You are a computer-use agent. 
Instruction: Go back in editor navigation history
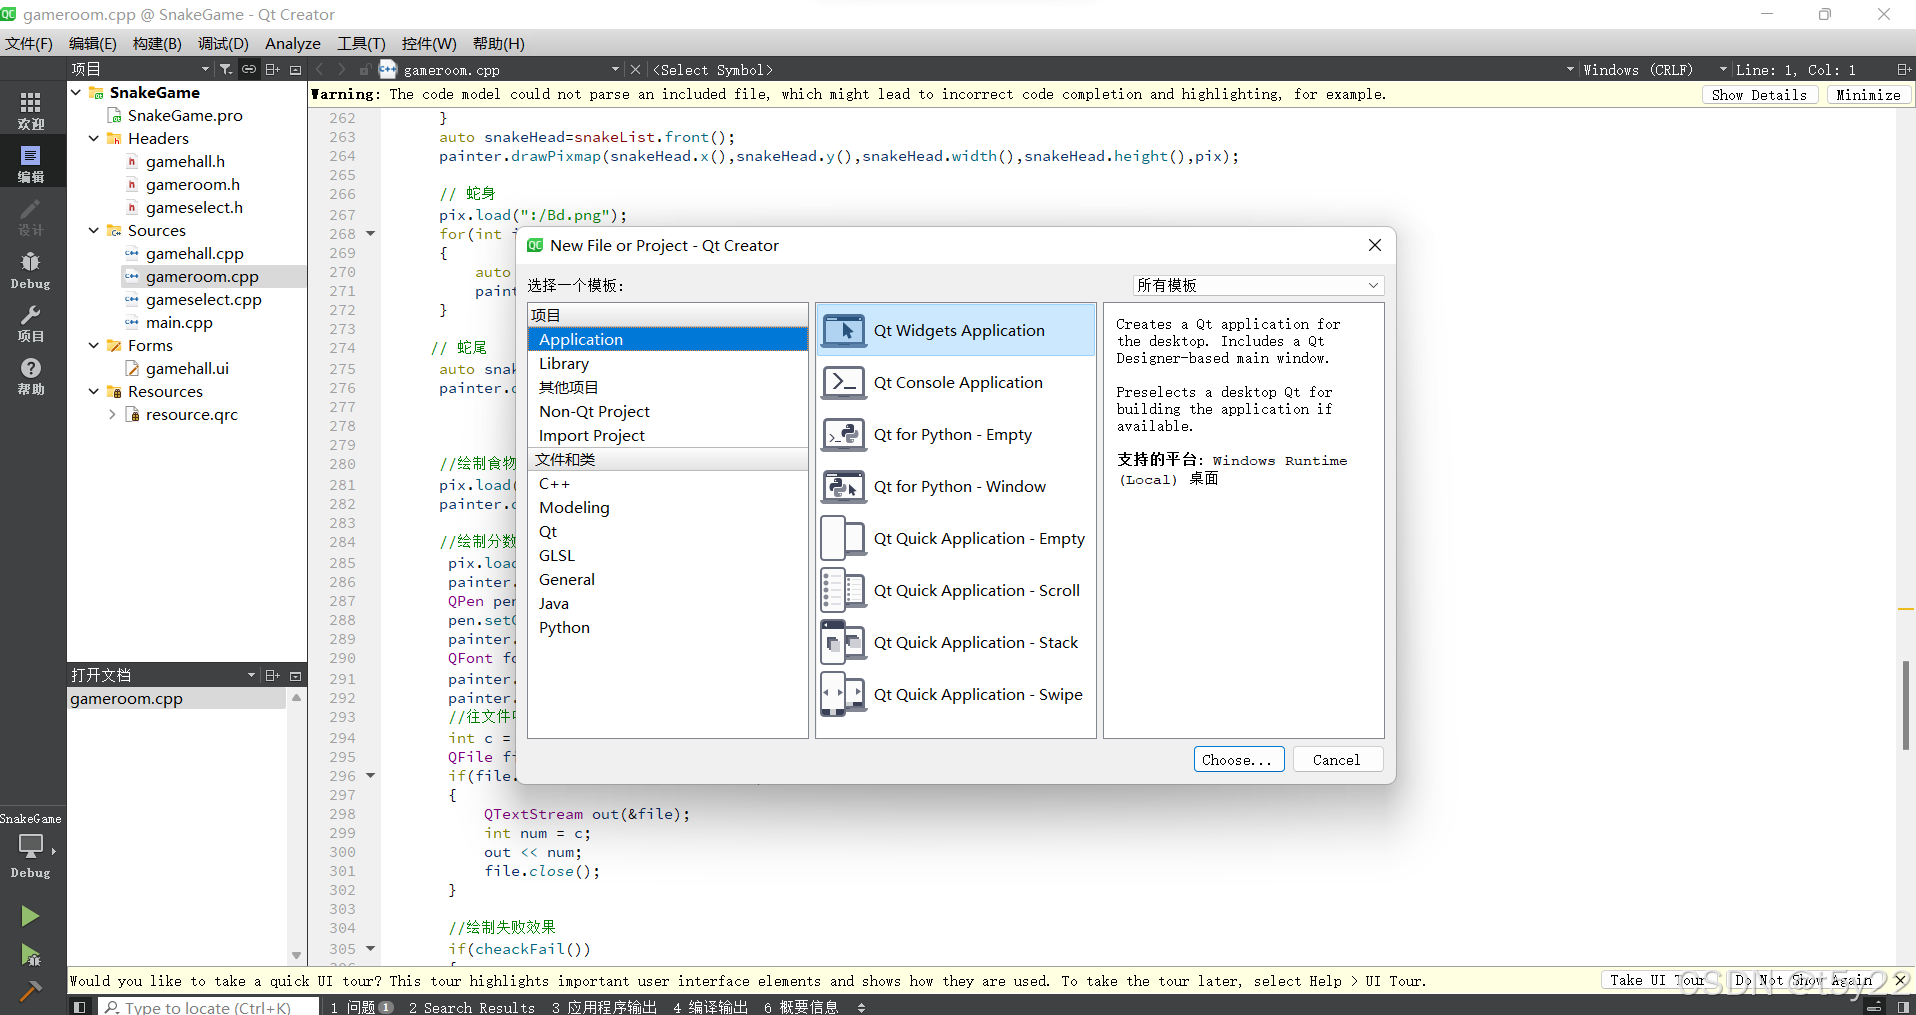(320, 69)
